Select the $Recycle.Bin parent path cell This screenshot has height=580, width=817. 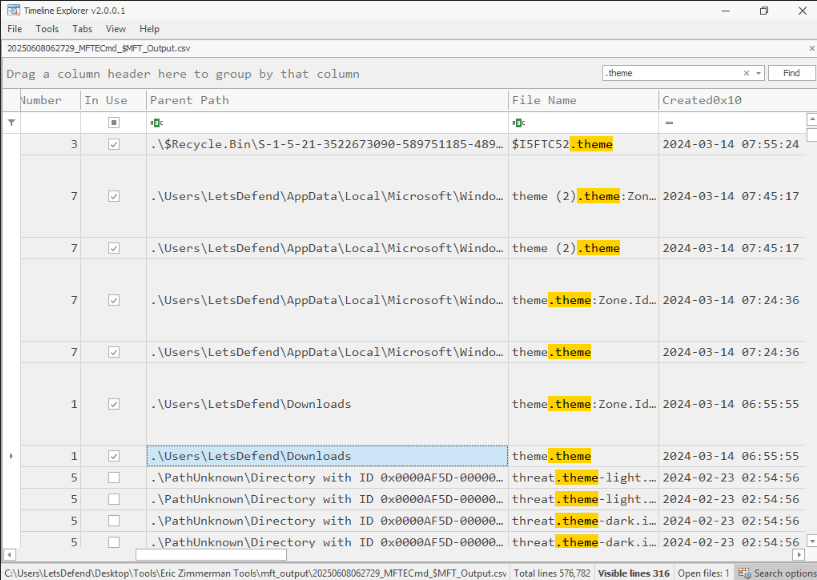tap(327, 144)
